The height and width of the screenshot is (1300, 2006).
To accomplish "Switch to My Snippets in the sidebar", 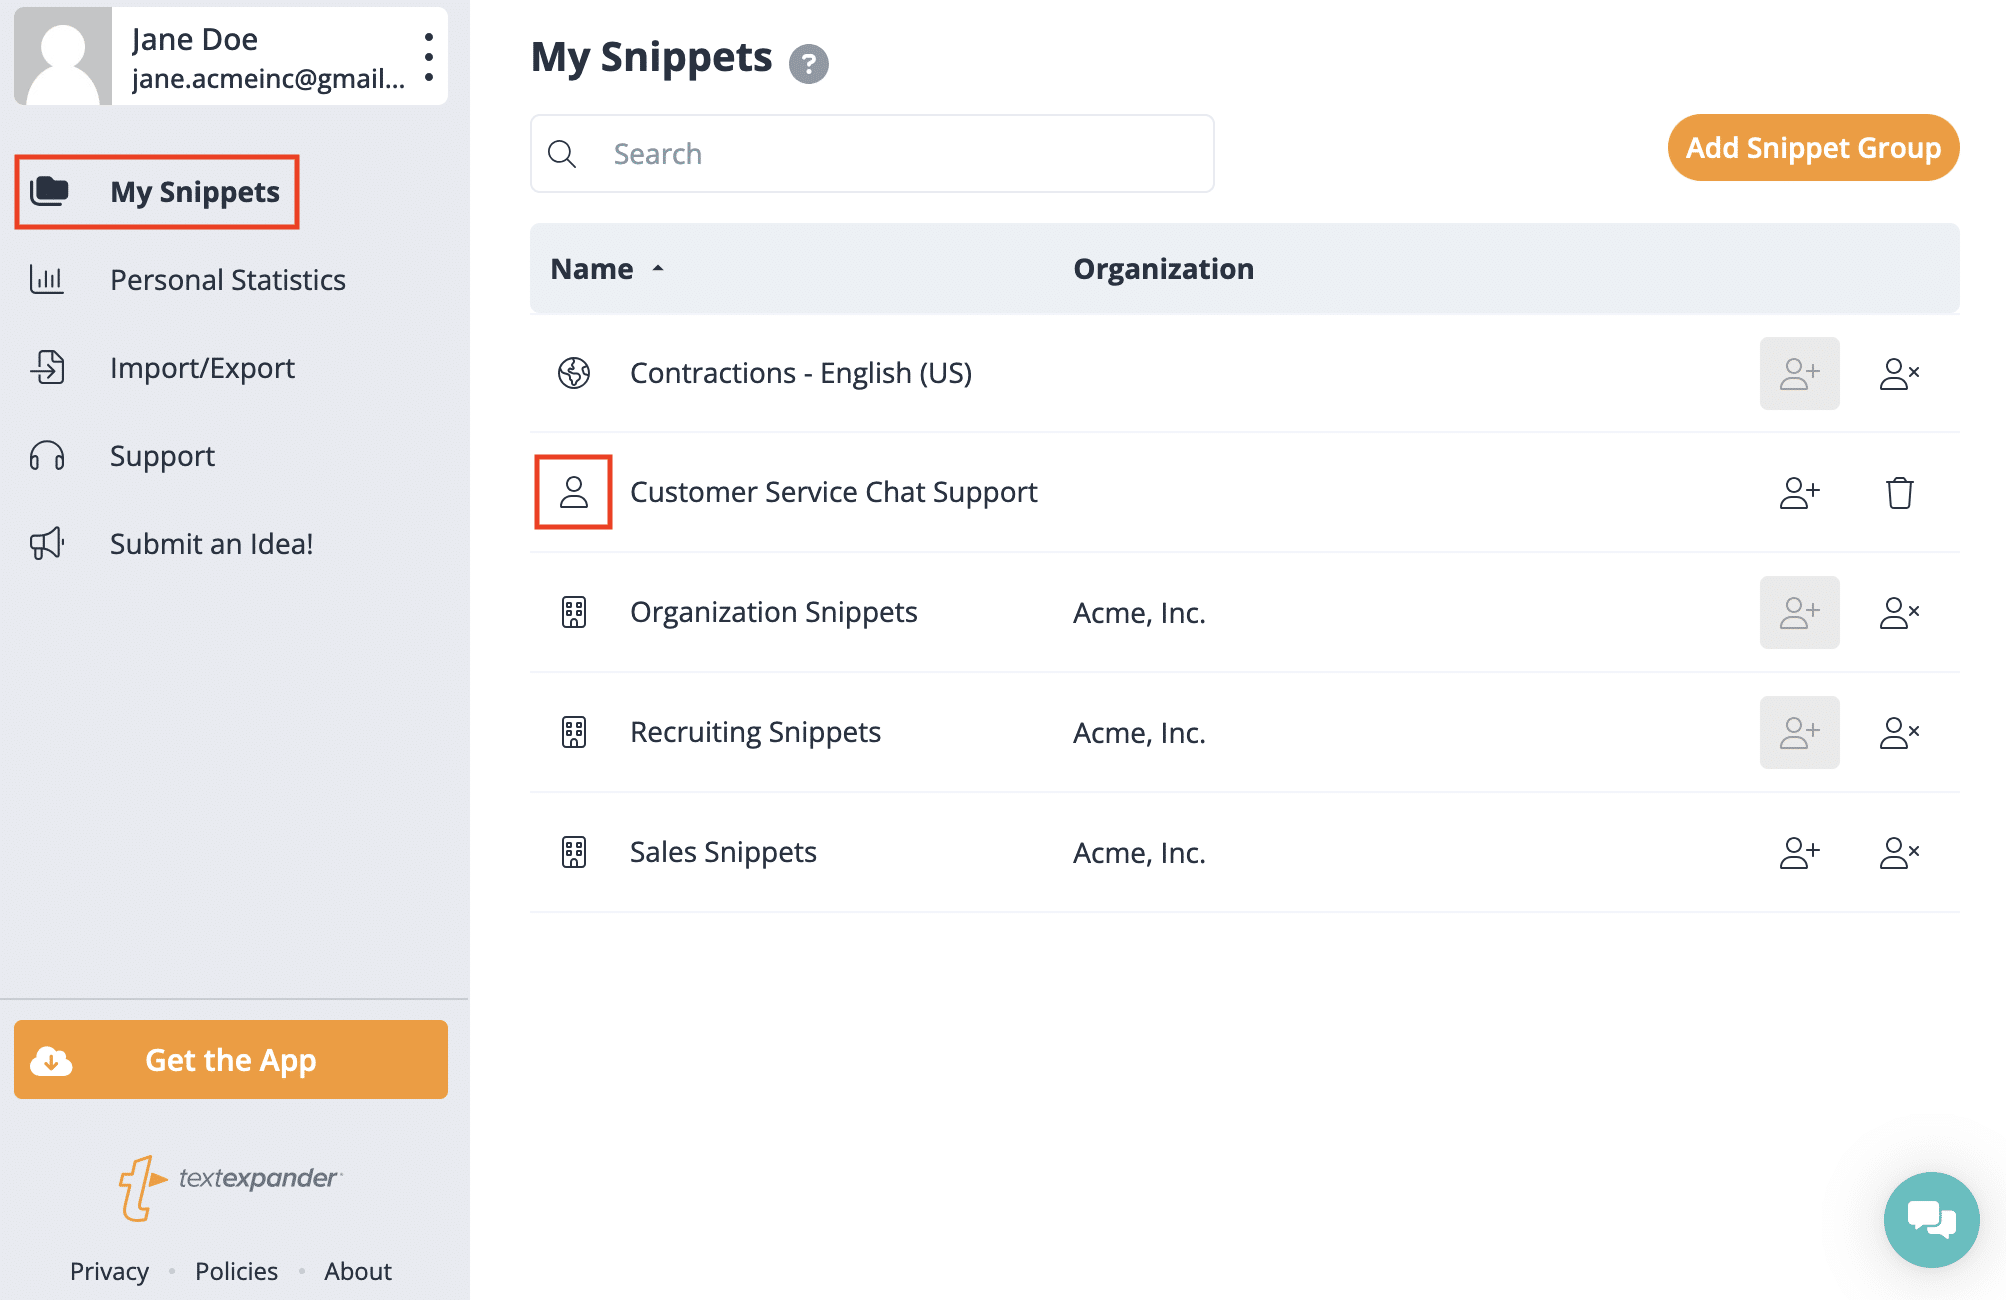I will tap(195, 192).
